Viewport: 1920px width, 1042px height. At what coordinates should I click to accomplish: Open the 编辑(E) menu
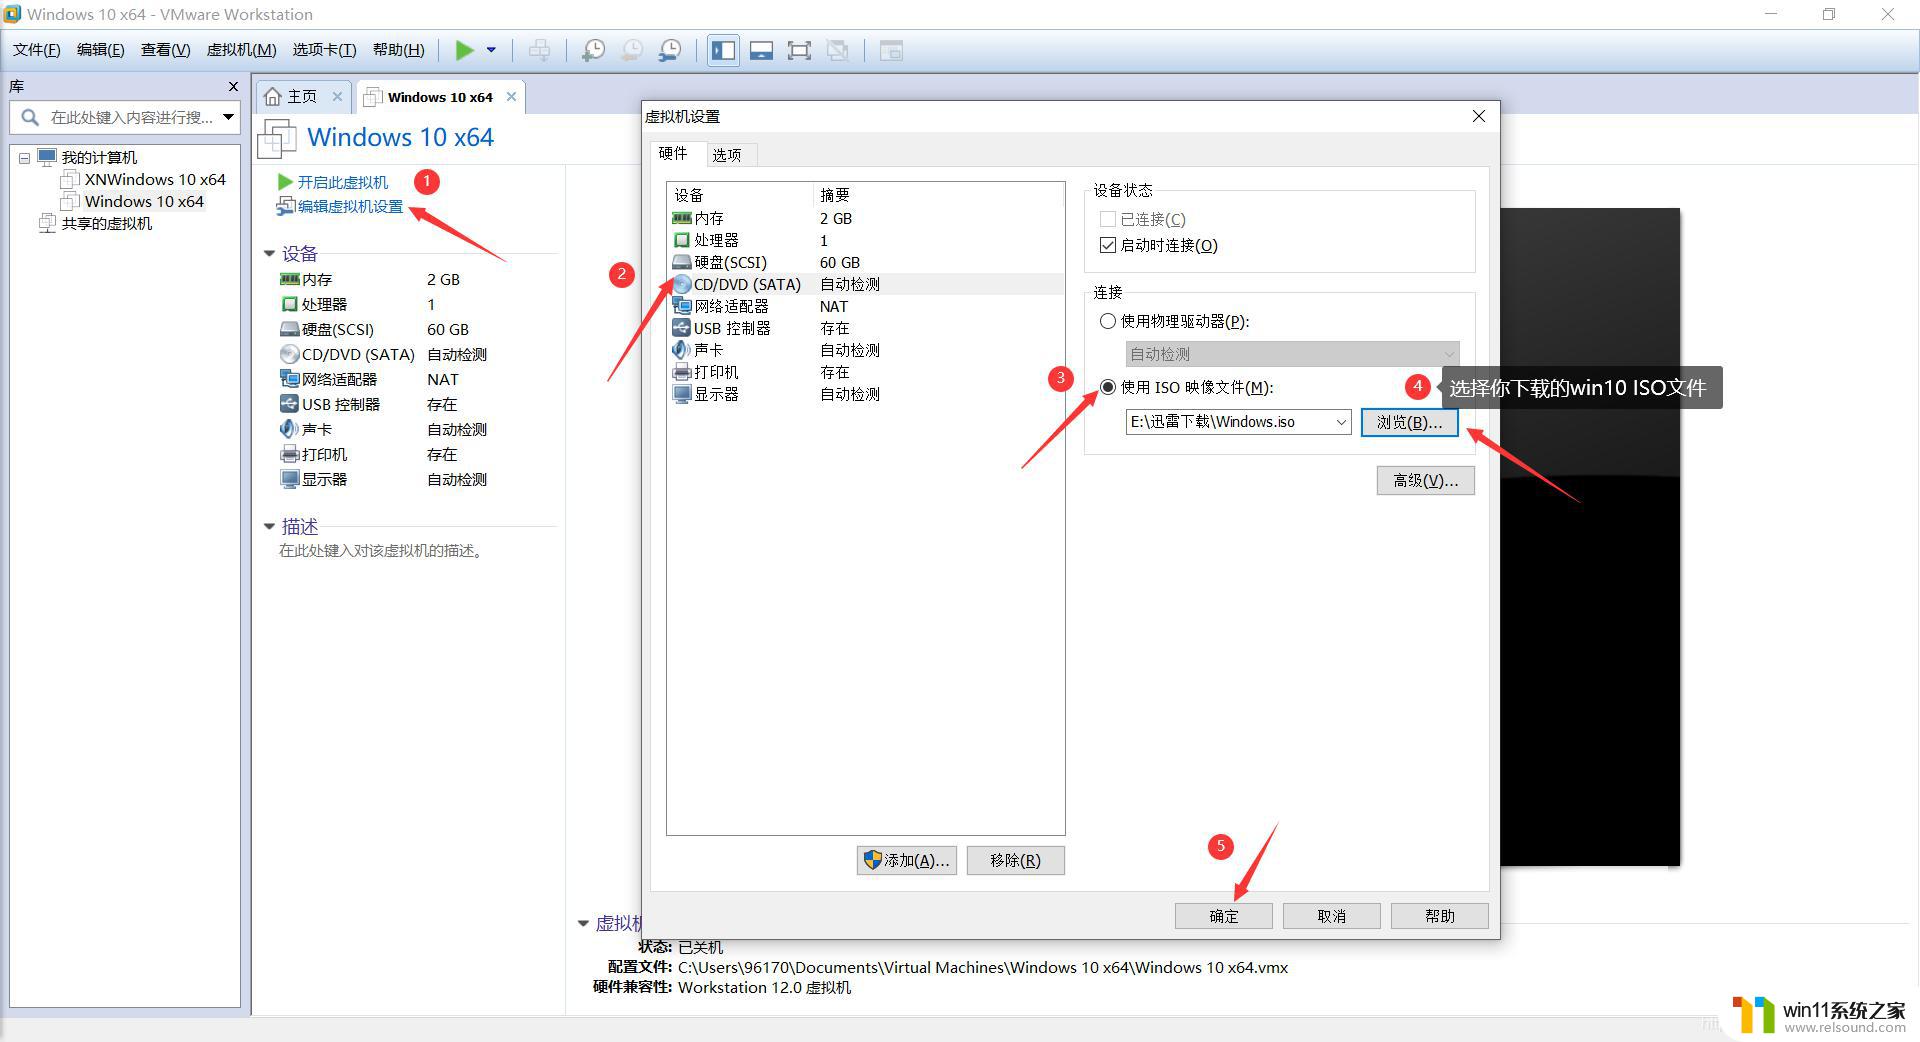[x=101, y=50]
